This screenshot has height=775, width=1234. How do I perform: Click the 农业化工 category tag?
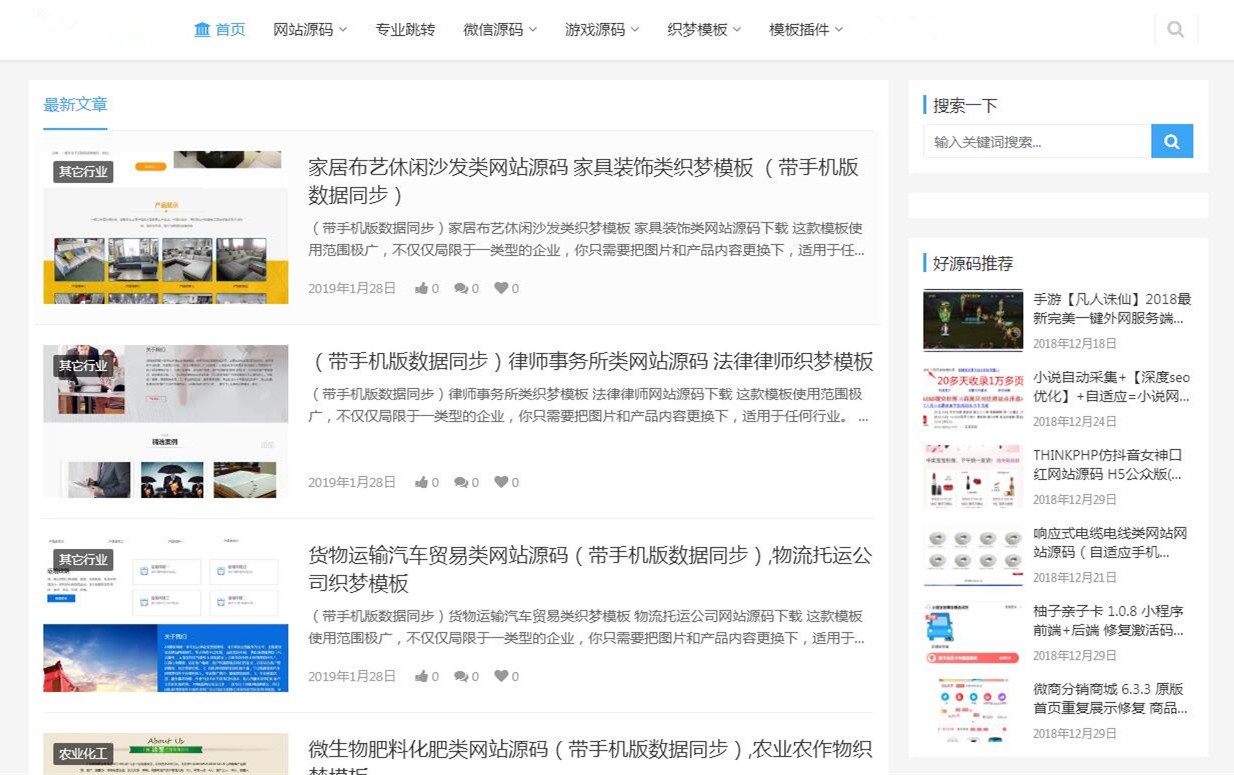[83, 753]
